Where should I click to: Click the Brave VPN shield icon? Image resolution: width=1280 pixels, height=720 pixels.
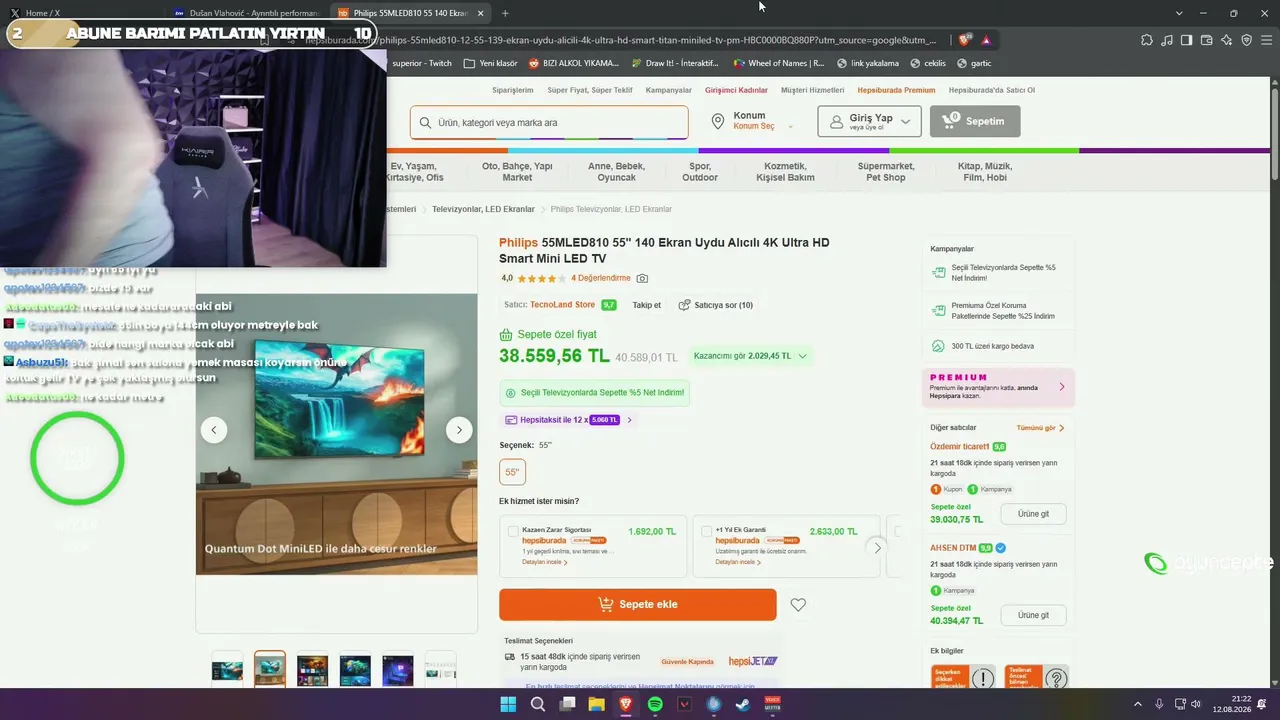[x=1246, y=40]
